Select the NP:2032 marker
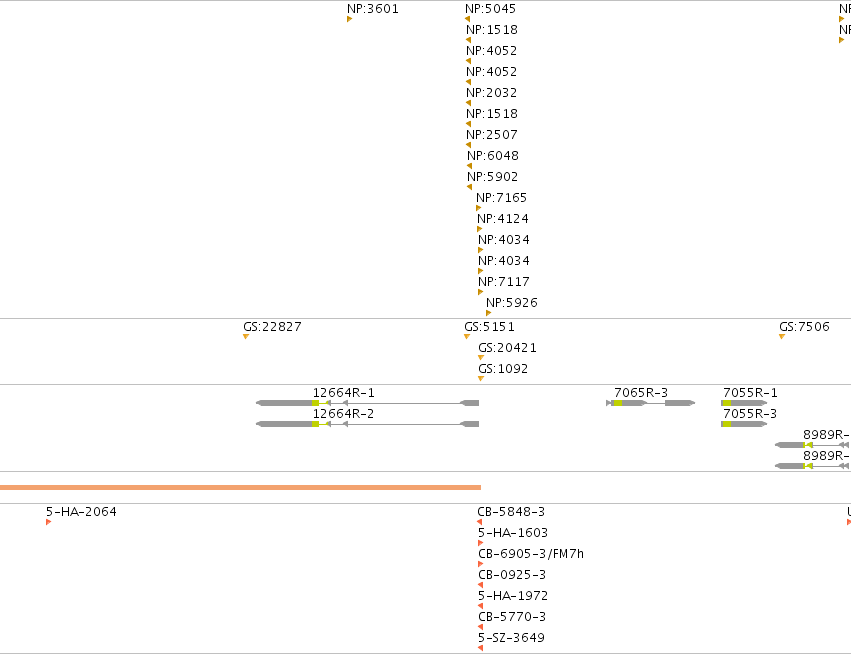This screenshot has height=654, width=851. 468,103
